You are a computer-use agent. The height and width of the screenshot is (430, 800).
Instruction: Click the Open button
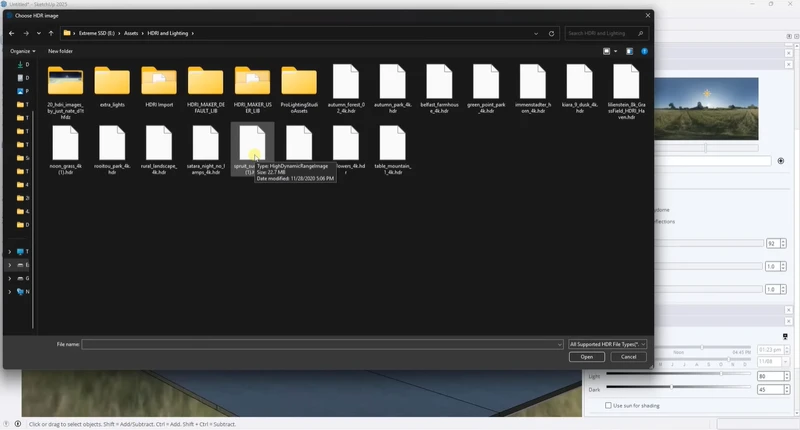pos(586,356)
